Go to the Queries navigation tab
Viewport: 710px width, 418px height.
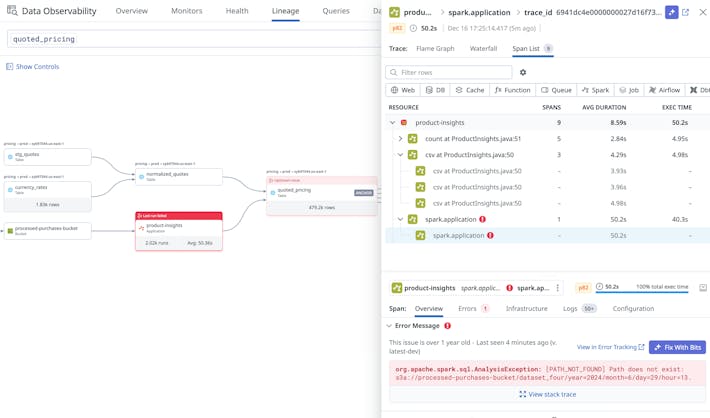pyautogui.click(x=336, y=11)
